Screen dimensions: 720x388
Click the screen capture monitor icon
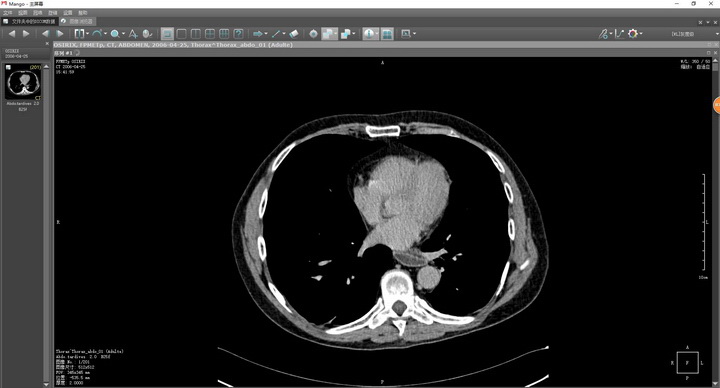click(x=406, y=34)
